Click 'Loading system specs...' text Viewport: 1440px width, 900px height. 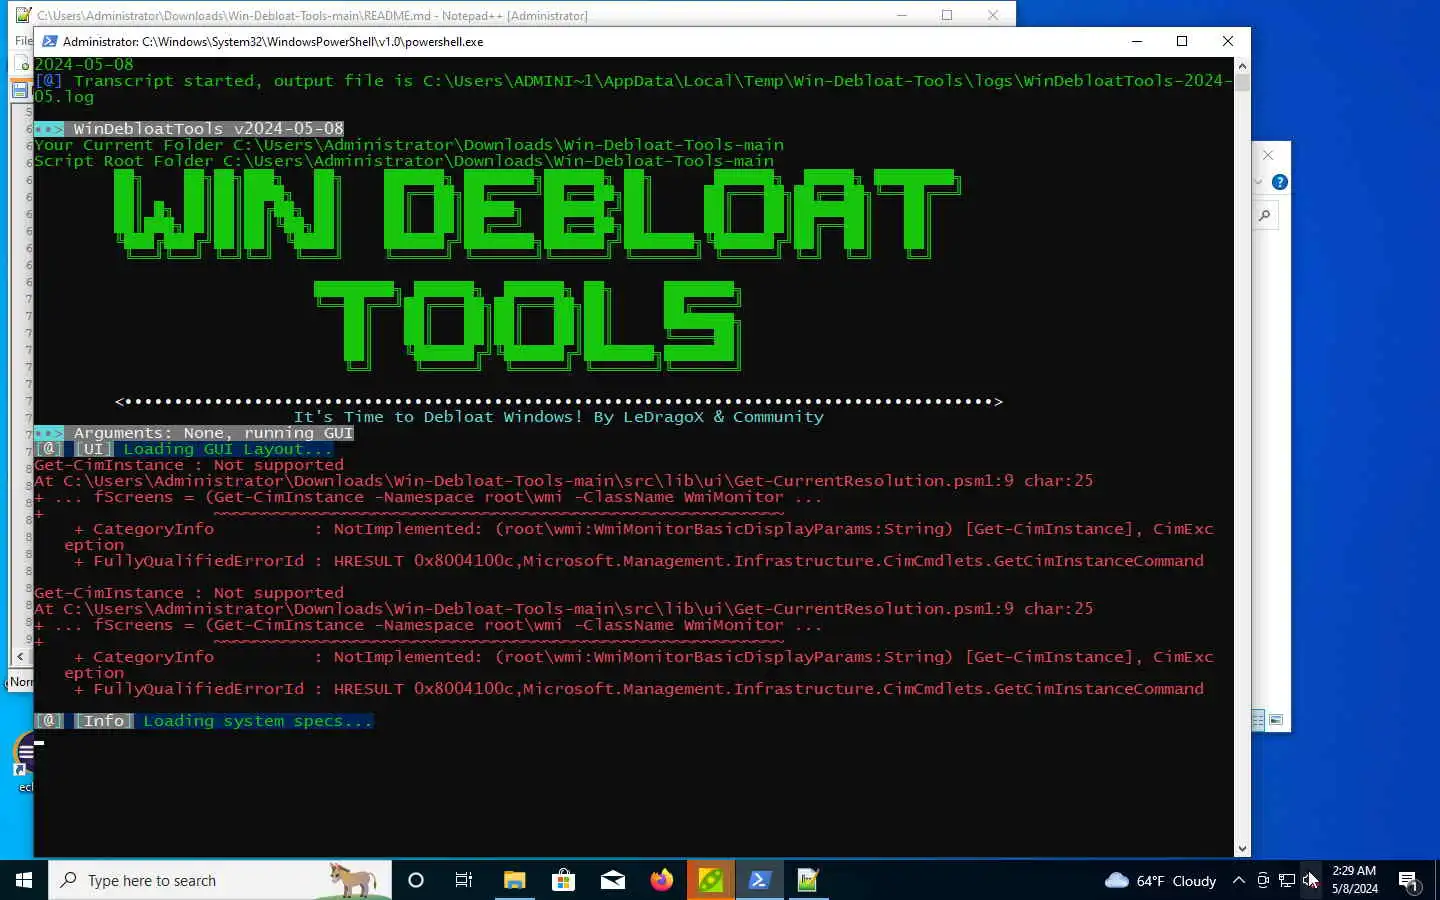click(x=258, y=721)
